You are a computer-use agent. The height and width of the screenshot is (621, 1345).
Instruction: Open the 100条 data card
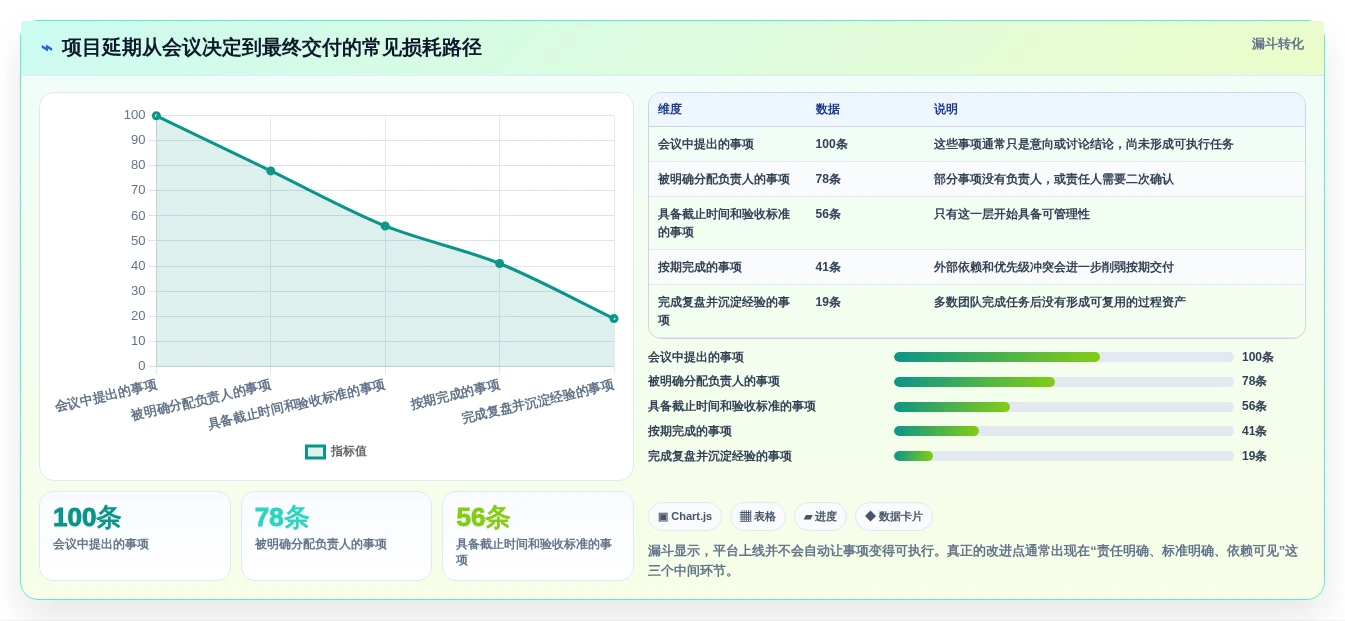pos(135,536)
